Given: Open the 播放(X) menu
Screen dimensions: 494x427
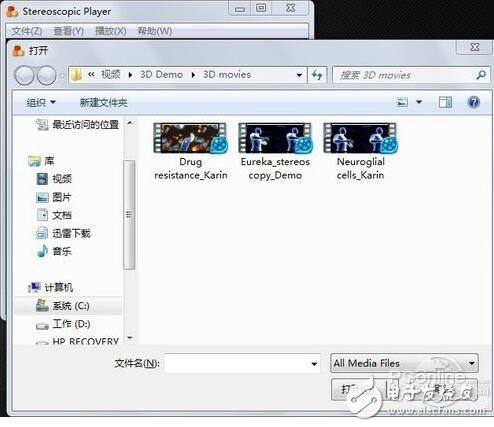Looking at the screenshot, I should coord(110,31).
